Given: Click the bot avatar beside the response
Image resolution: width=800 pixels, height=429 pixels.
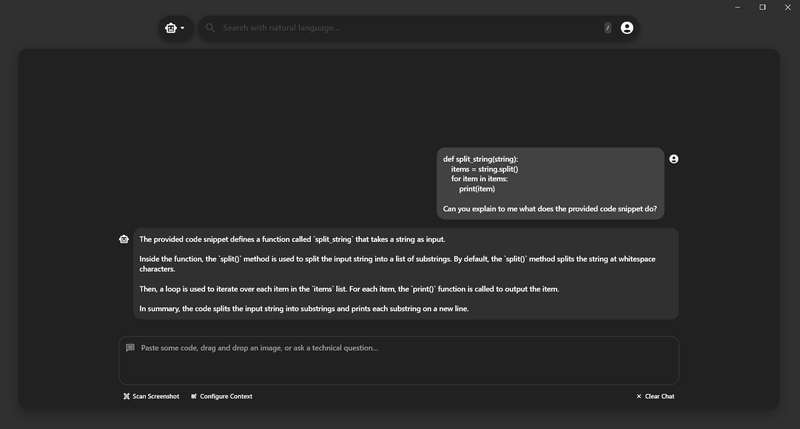Looking at the screenshot, I should tap(124, 239).
